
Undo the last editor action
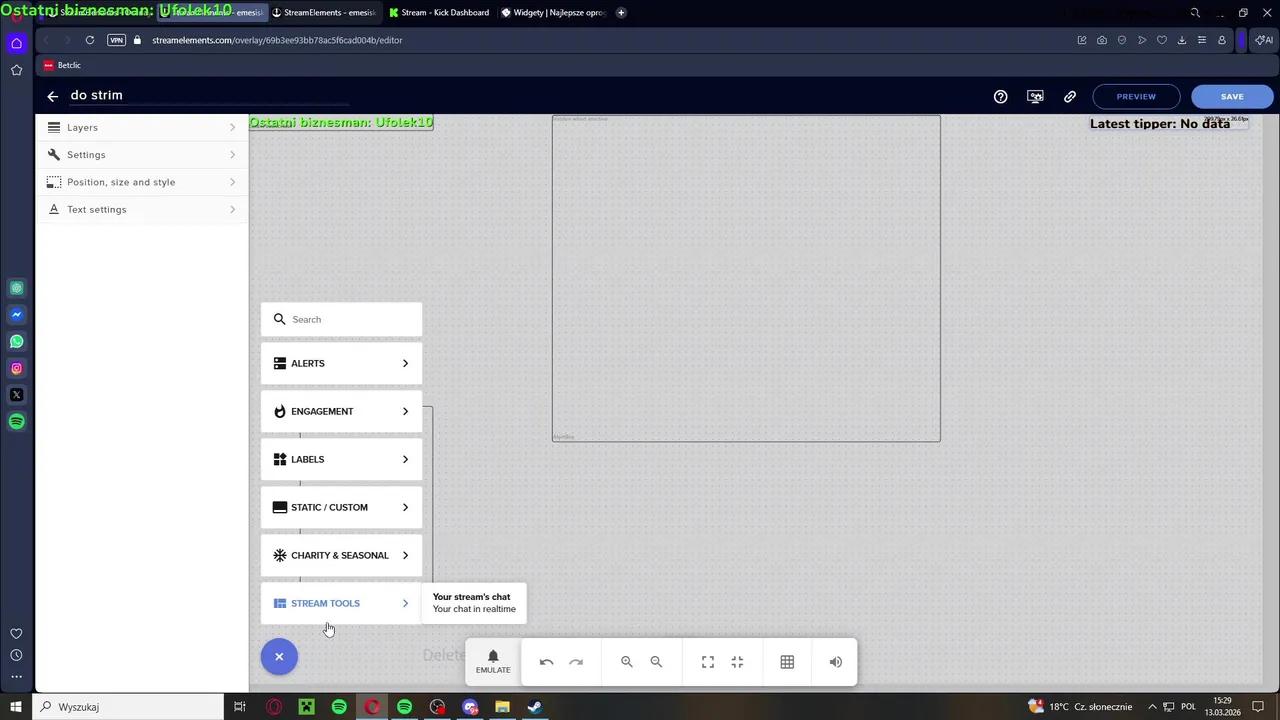(x=546, y=662)
